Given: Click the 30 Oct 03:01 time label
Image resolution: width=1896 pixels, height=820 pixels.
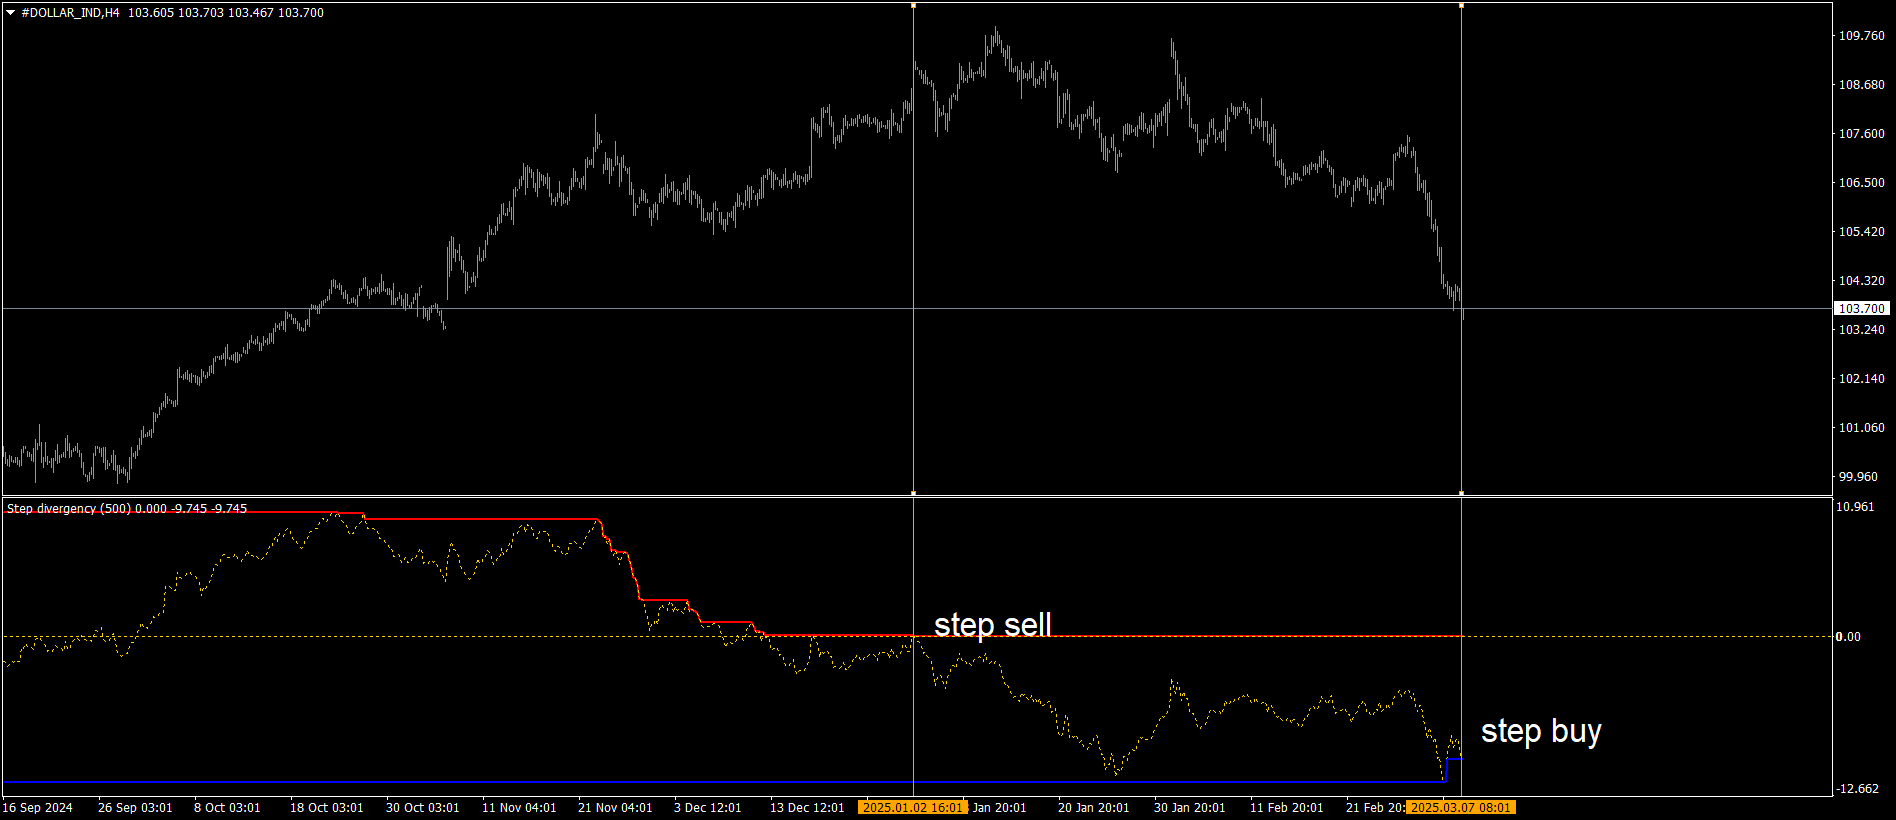Looking at the screenshot, I should pos(423,808).
